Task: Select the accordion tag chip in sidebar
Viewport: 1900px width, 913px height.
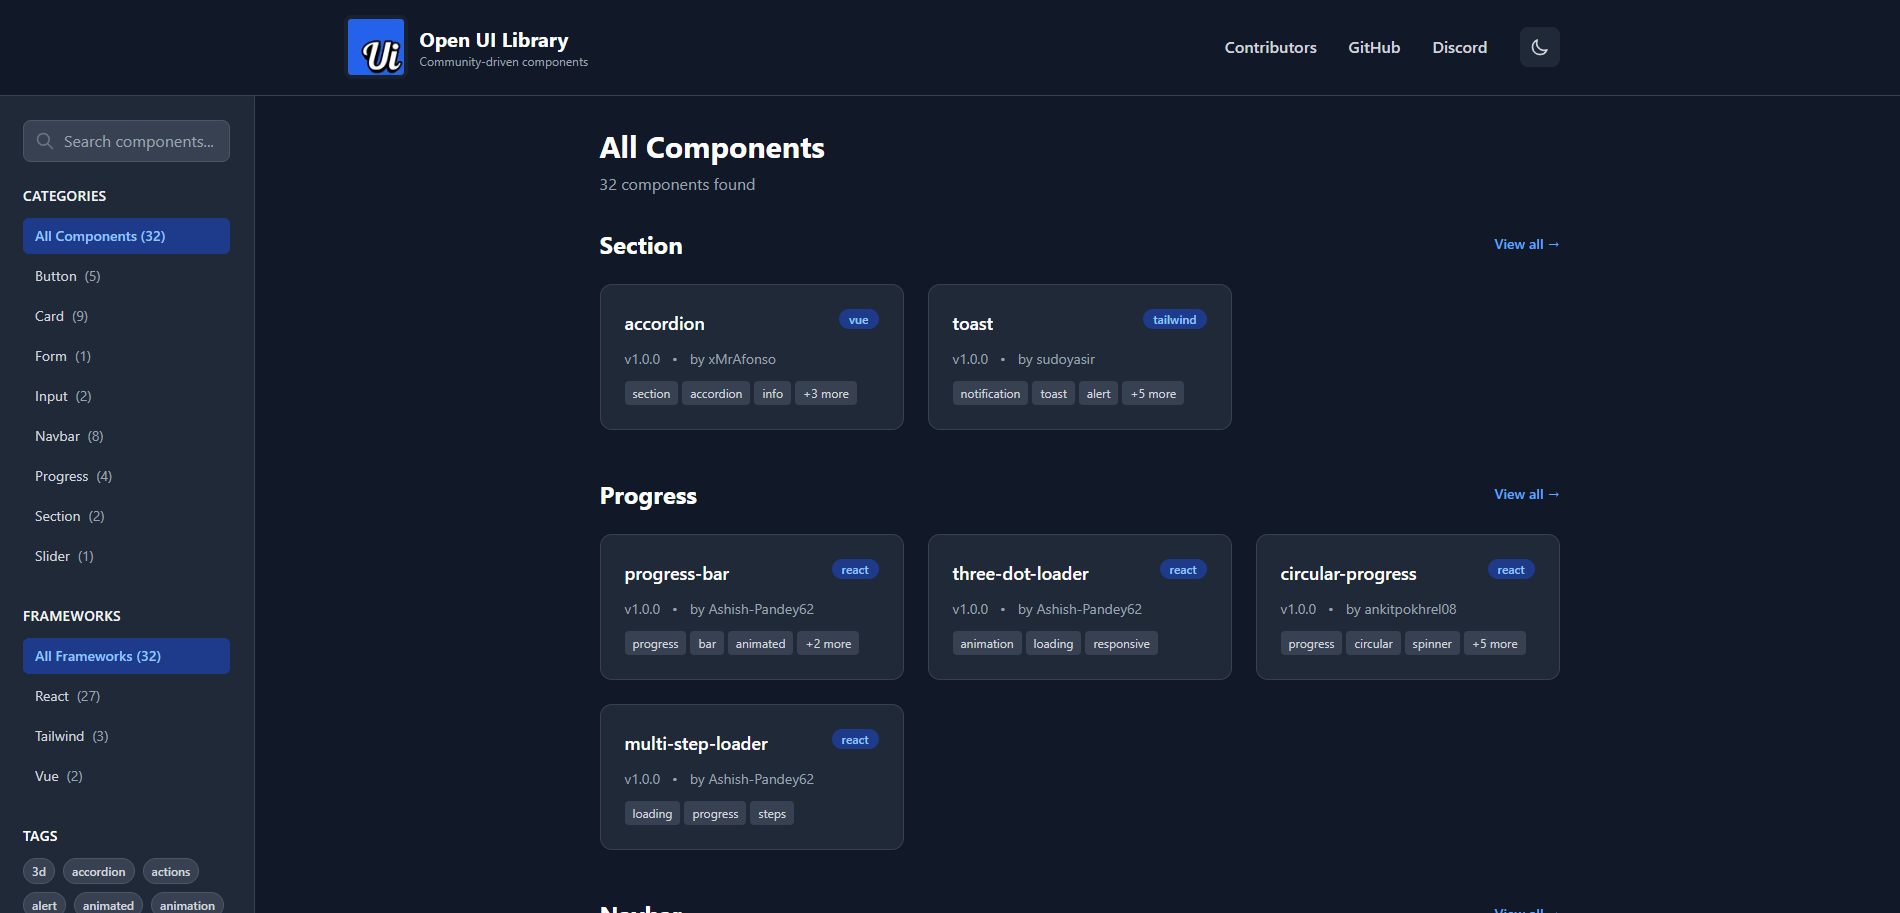Action: click(x=98, y=872)
